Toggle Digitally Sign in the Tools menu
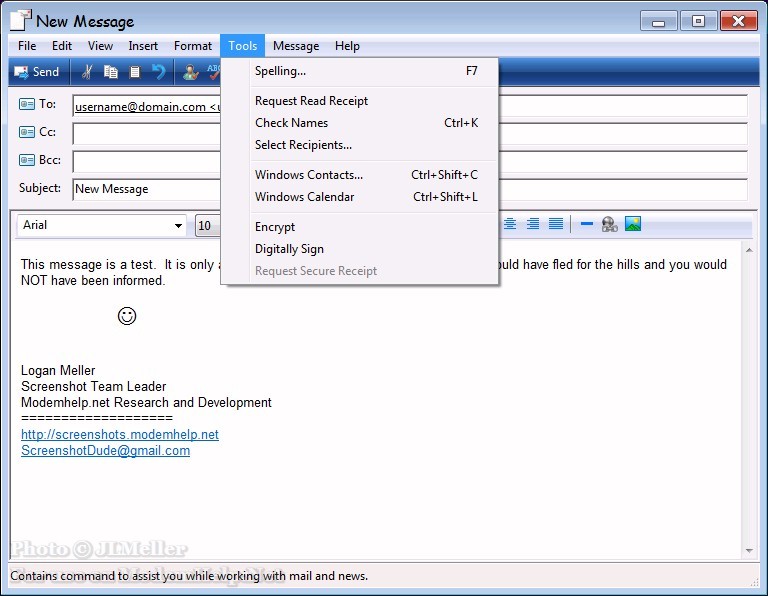 click(289, 249)
